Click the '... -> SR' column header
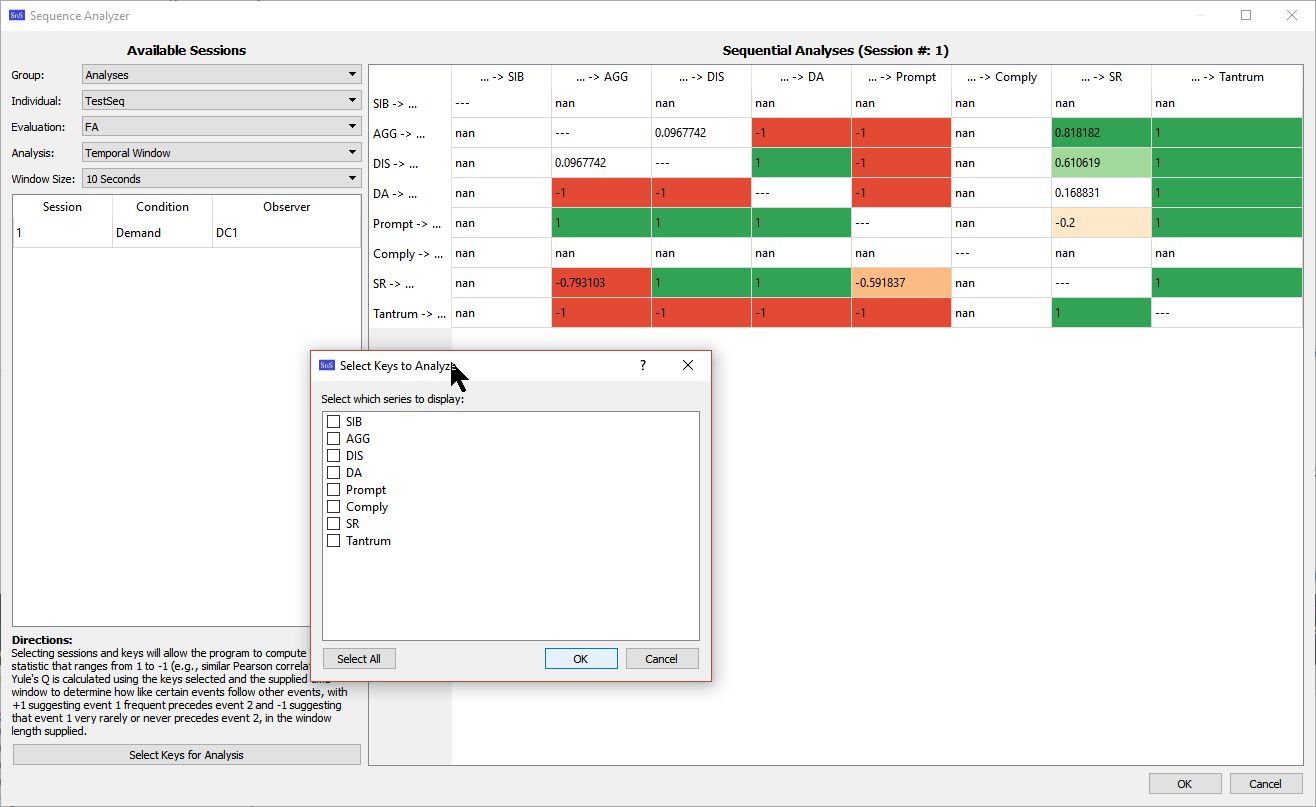Screen dimensions: 1316x807 click(x=1100, y=77)
